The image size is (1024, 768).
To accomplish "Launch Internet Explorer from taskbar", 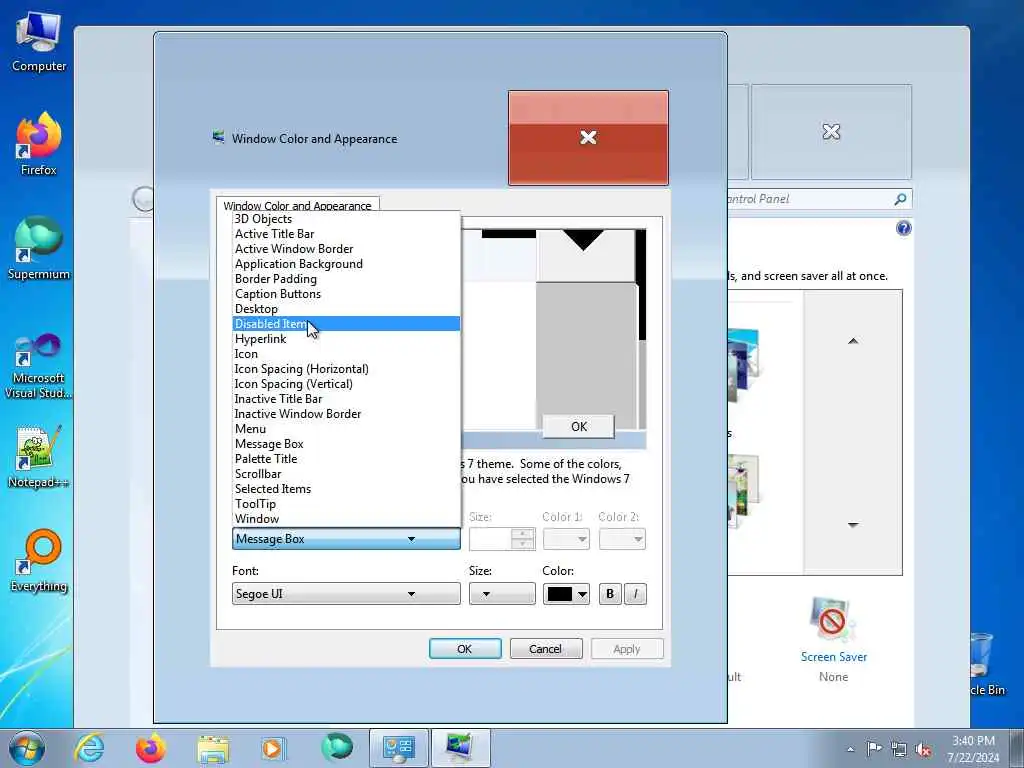I will click(89, 748).
